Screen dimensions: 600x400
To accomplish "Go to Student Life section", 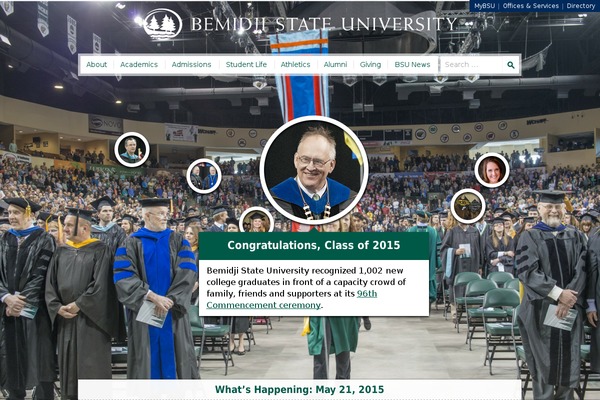I will [x=246, y=65].
